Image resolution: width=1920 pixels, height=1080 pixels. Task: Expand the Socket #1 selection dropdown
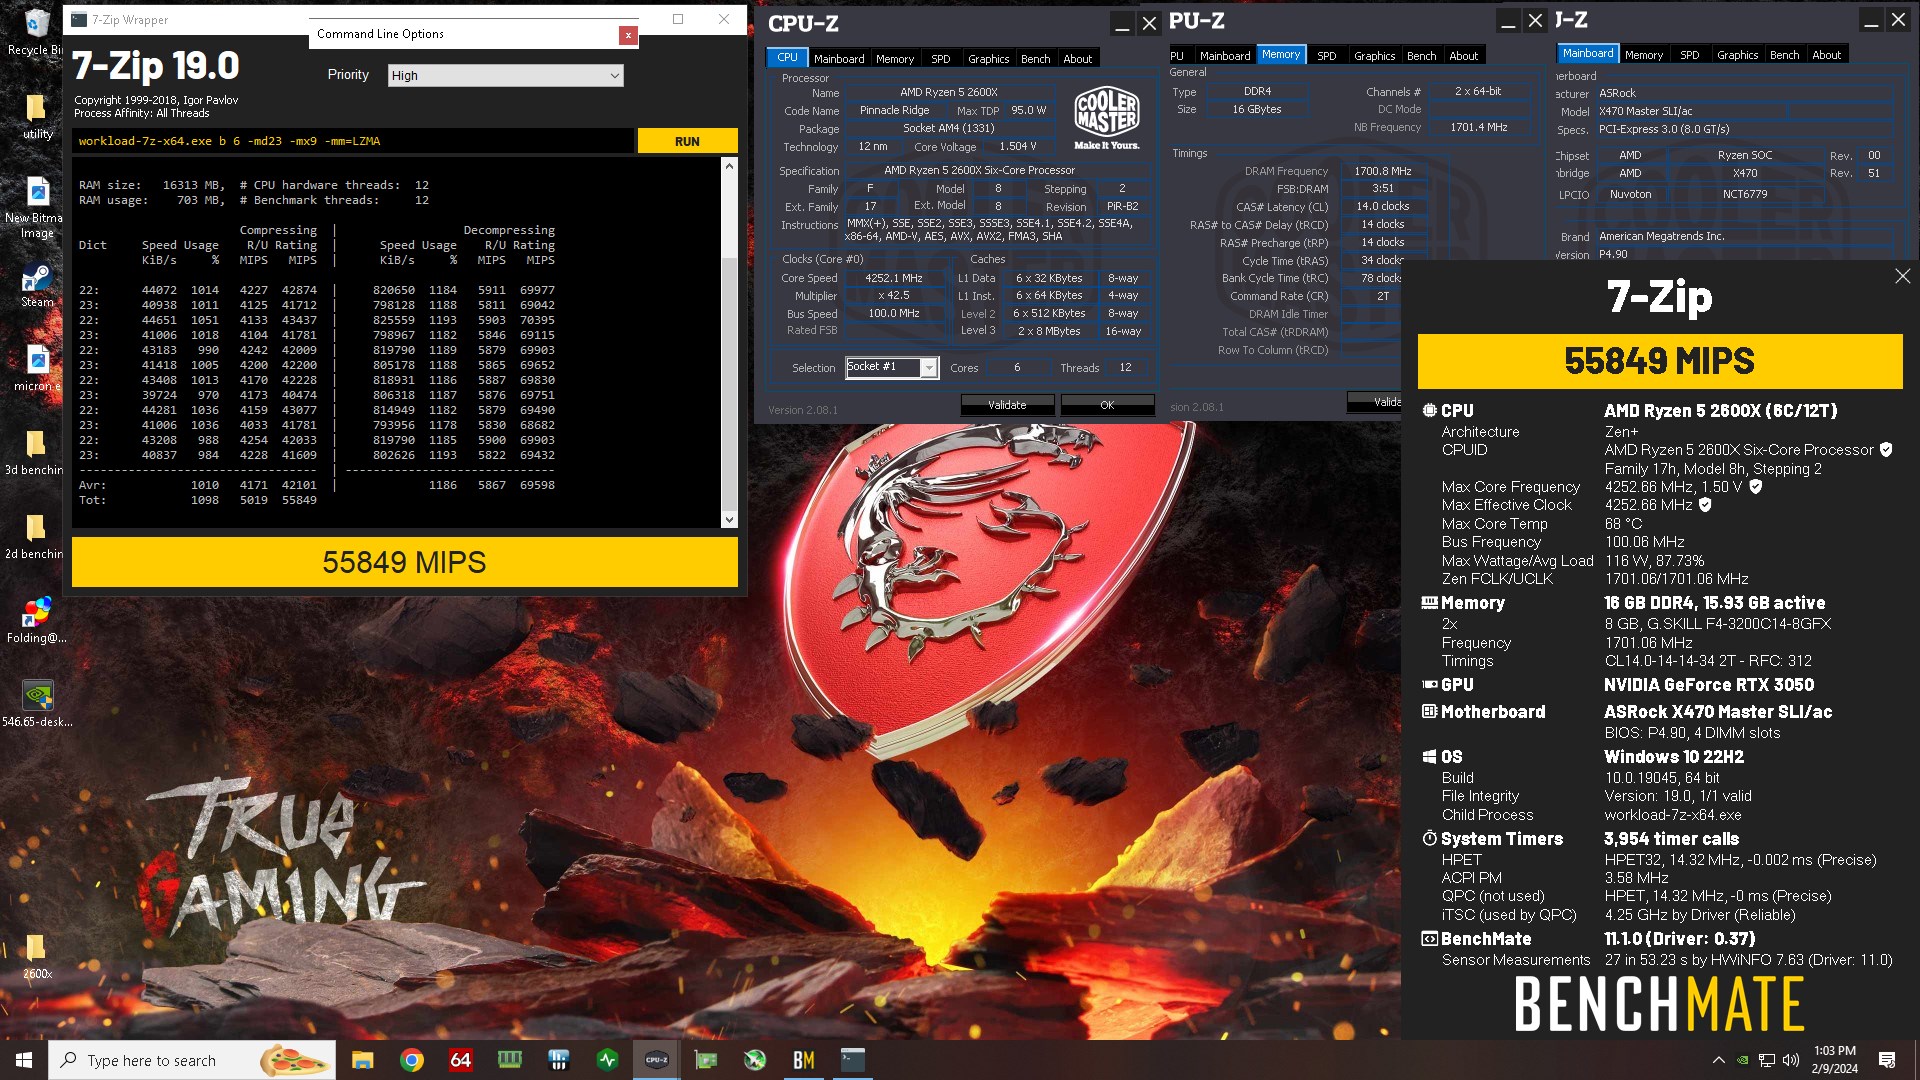click(929, 368)
